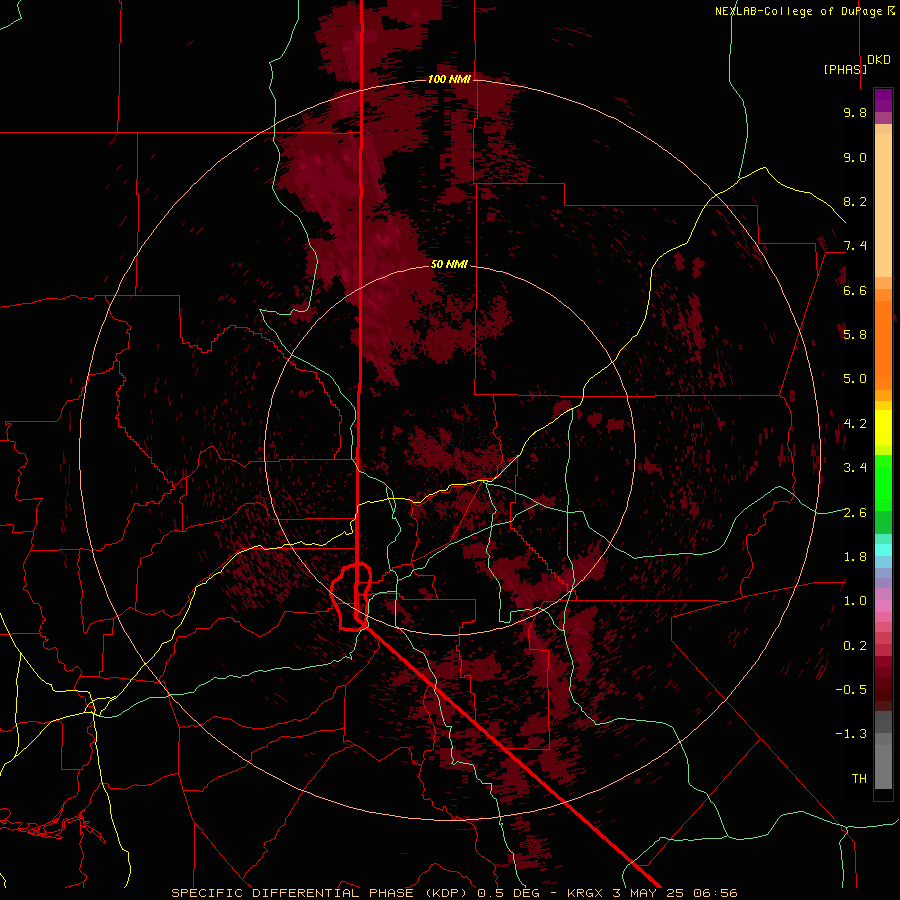Click the 9.8 value on the scale
The width and height of the screenshot is (900, 900).
pyautogui.click(x=855, y=112)
